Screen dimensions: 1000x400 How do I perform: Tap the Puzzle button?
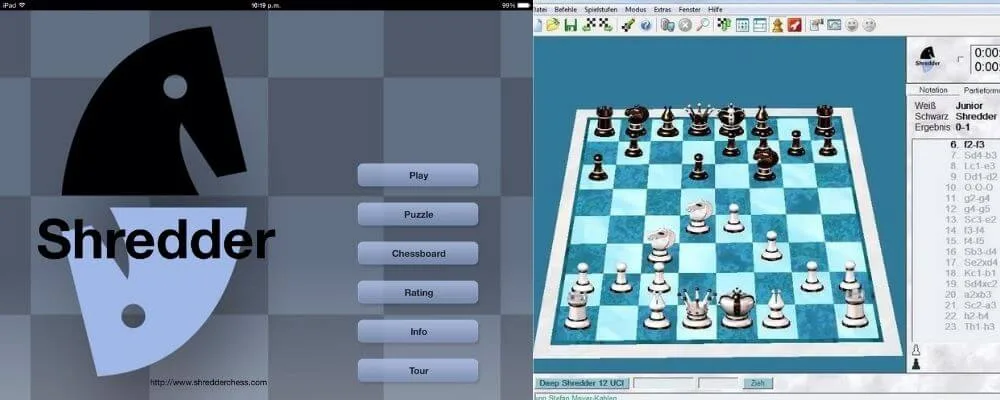point(418,214)
